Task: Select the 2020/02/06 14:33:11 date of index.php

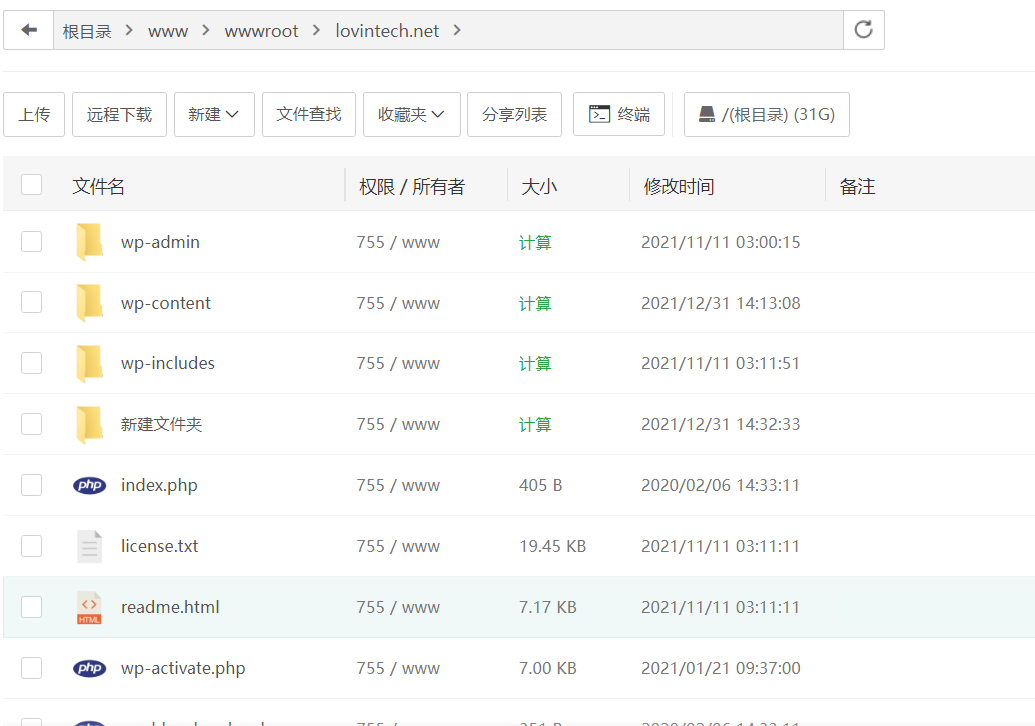Action: 720,485
